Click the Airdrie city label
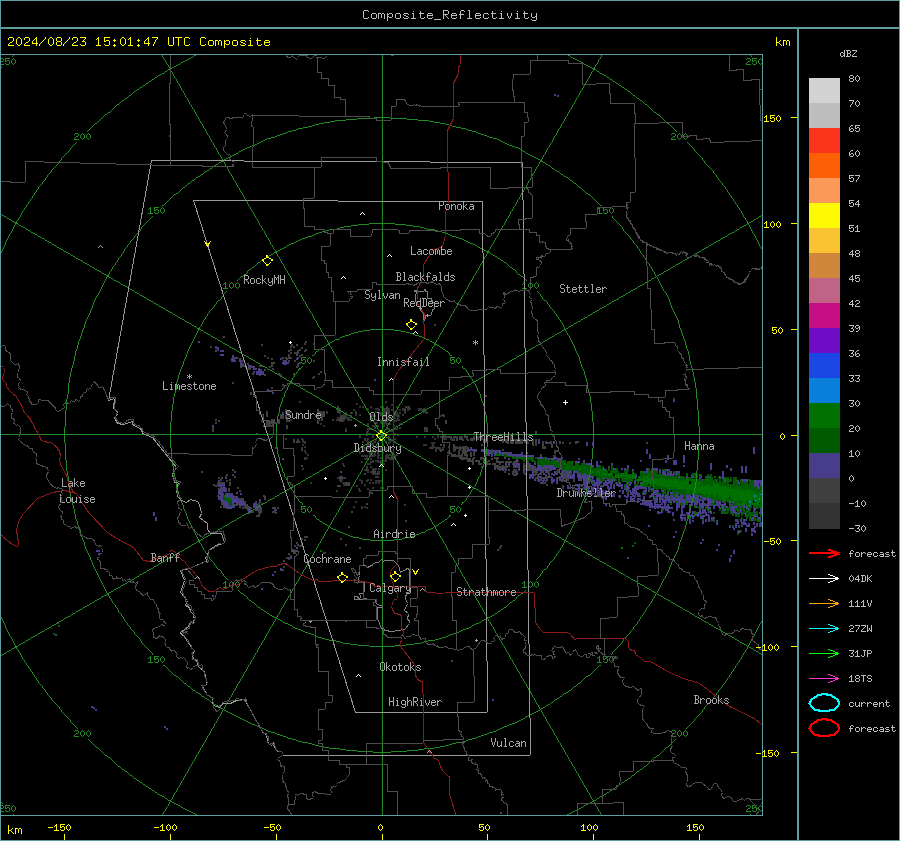Screen dimensions: 900x841 (x=394, y=534)
